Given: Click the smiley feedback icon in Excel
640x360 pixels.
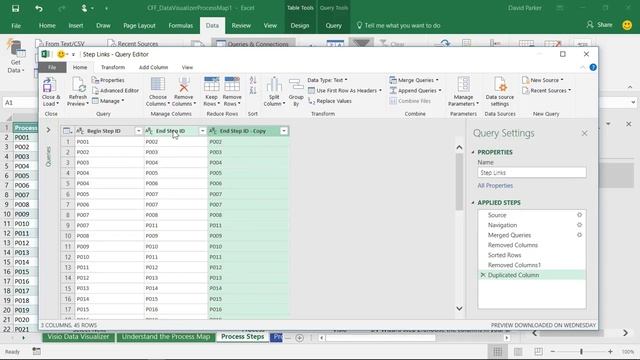Looking at the screenshot, I should [627, 25].
